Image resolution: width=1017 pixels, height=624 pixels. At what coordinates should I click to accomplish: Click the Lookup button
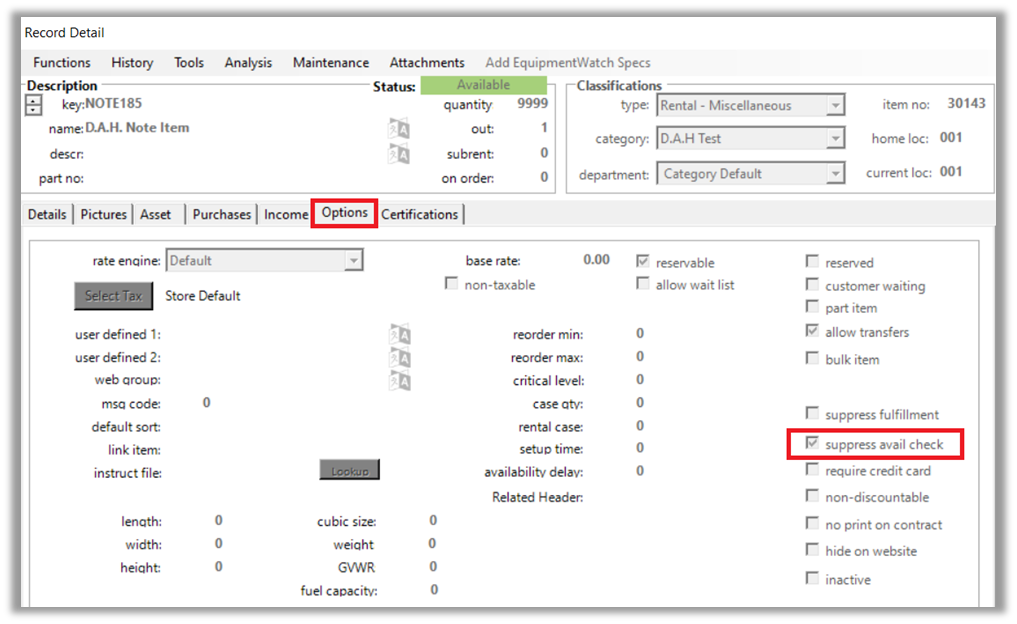pos(349,471)
